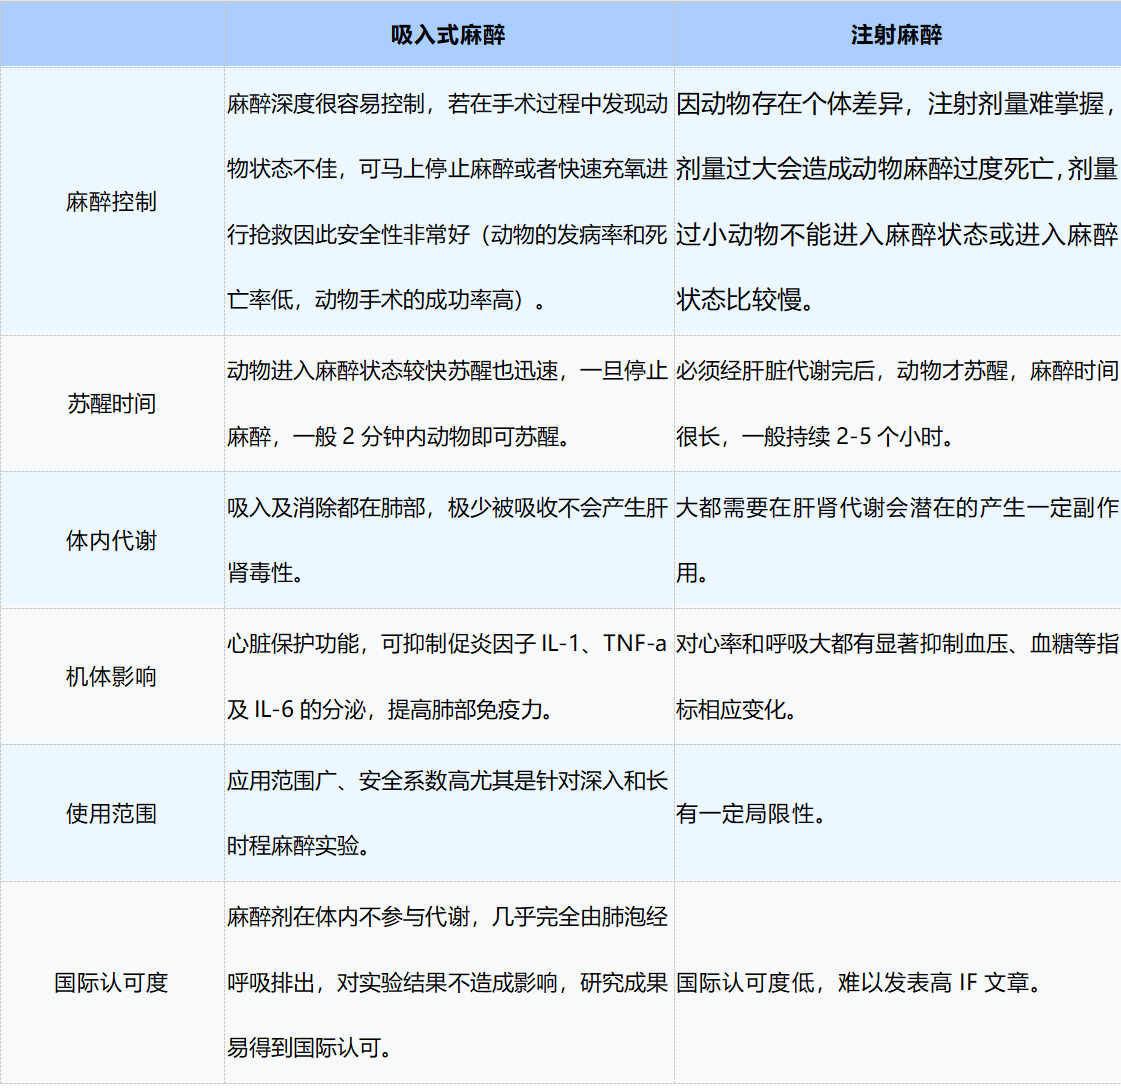The height and width of the screenshot is (1088, 1121).
Task: Click the cell containing 有一定局限性
Action: [895, 813]
